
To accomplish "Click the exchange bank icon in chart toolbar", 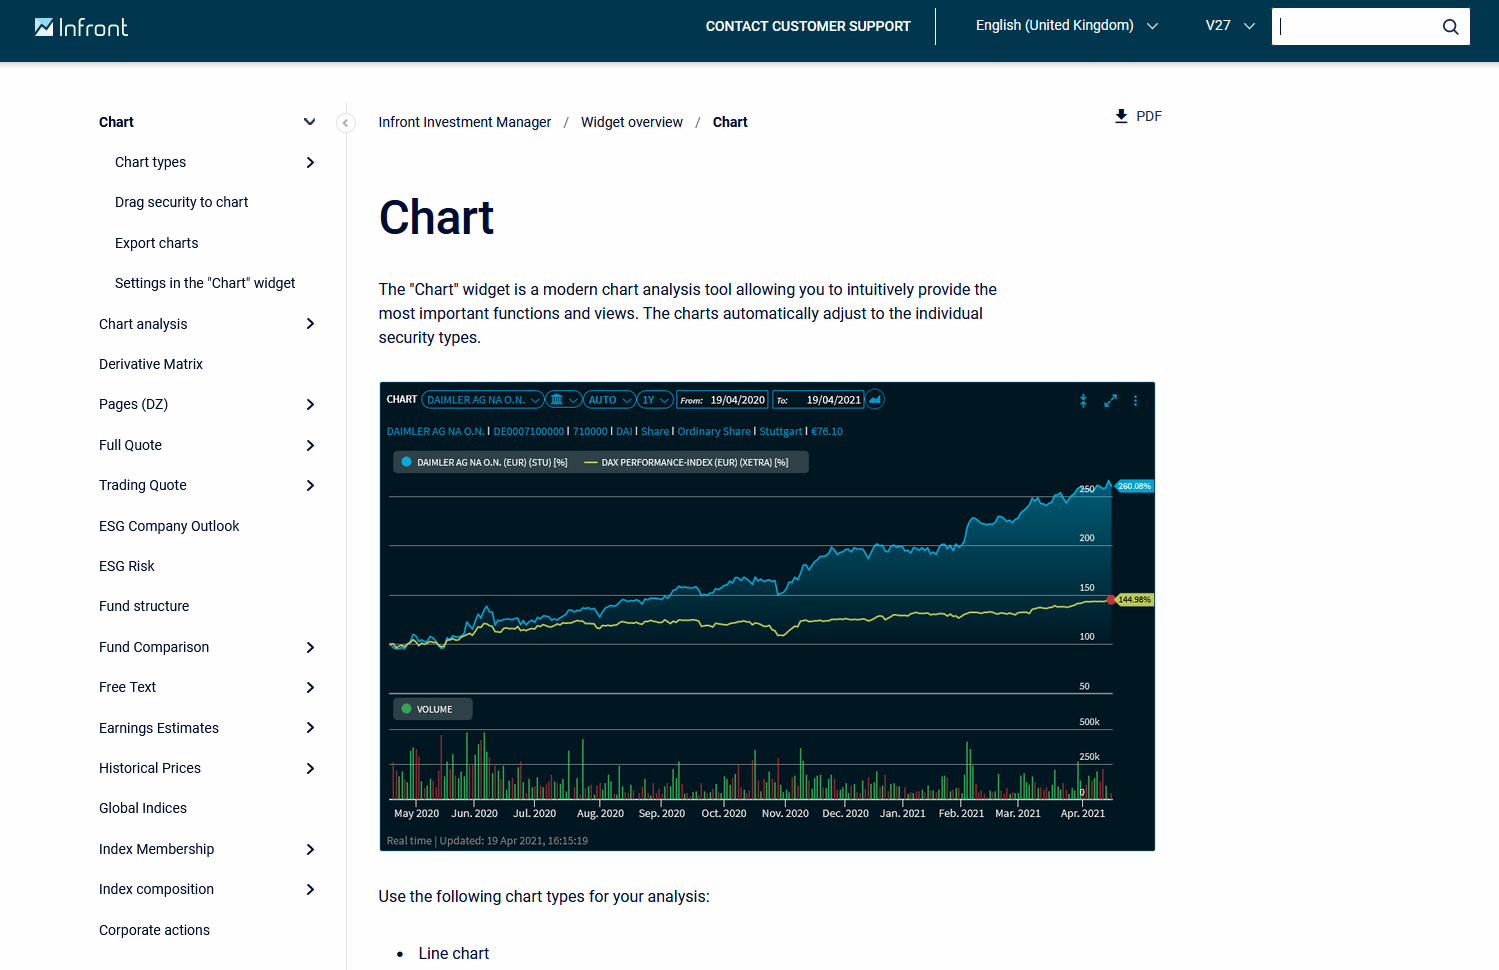I will [557, 400].
